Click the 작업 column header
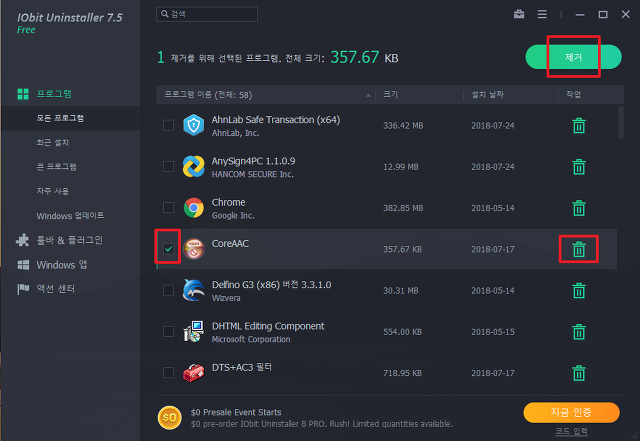This screenshot has height=441, width=640. 573,95
